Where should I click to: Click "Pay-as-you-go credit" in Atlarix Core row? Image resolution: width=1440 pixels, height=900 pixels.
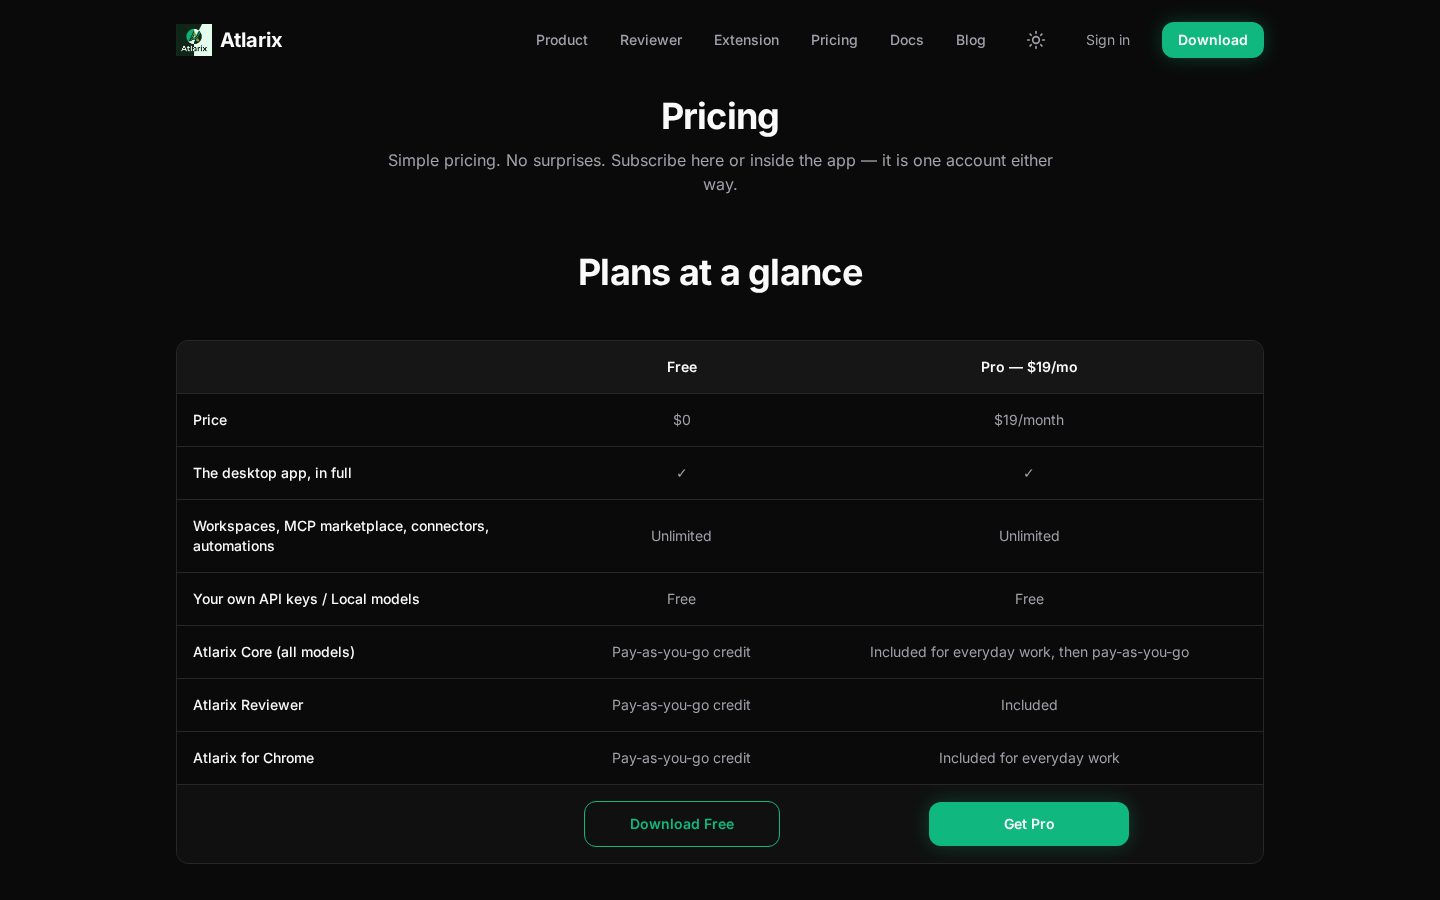(x=681, y=652)
